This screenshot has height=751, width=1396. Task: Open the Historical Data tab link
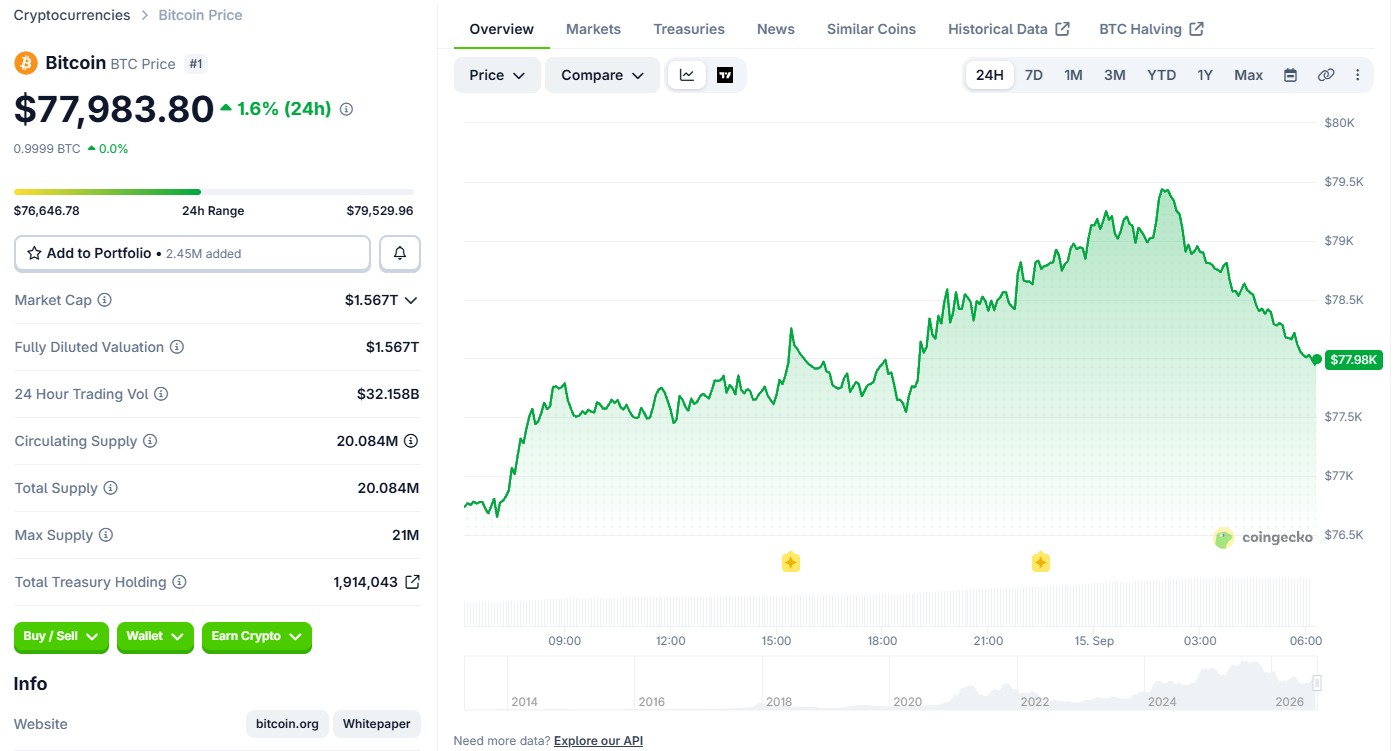coord(1009,29)
